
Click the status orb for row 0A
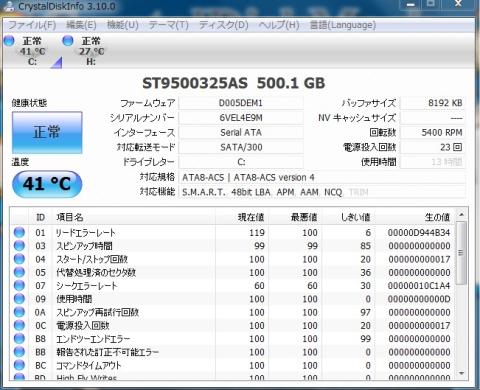[x=19, y=312]
